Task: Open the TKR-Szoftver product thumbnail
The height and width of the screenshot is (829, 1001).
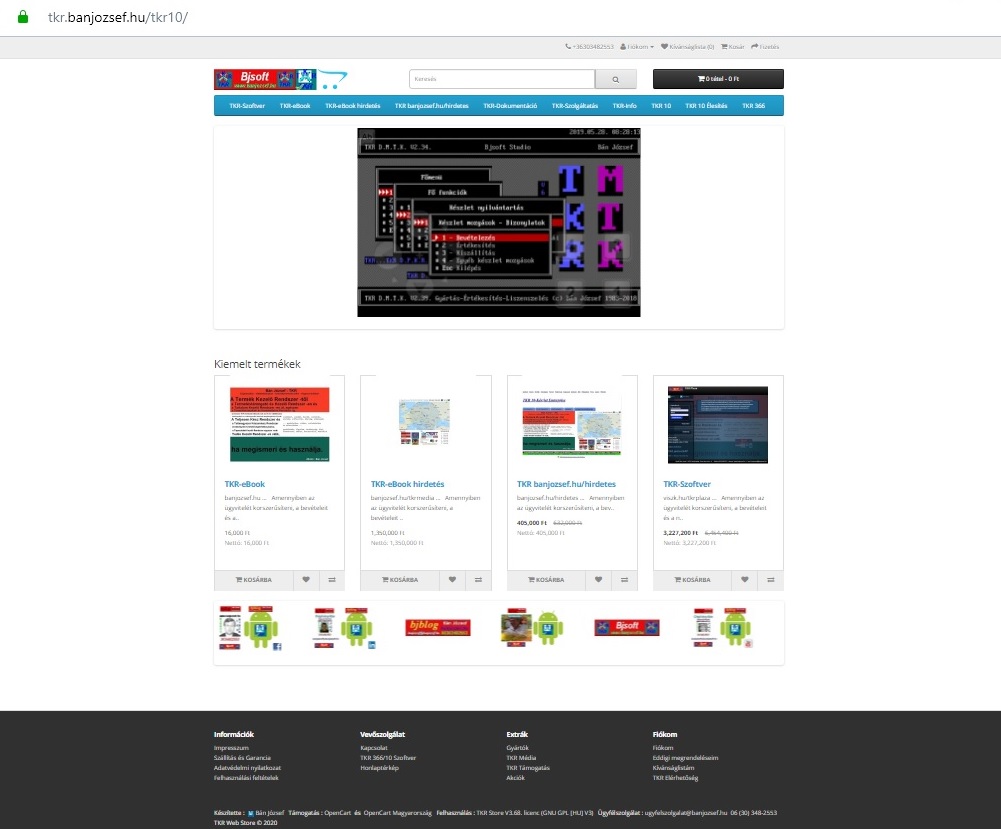Action: click(718, 424)
